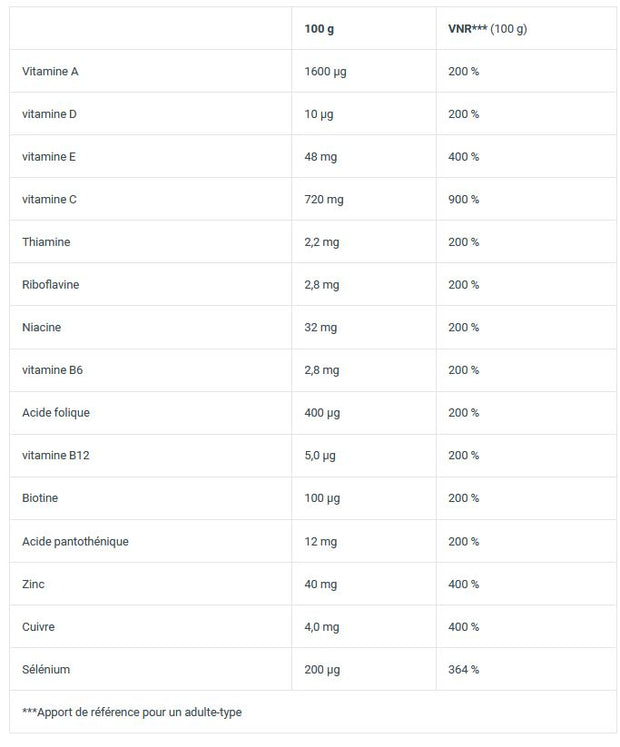The width and height of the screenshot is (620, 747).
Task: Click the Biotine row label
Action: pyautogui.click(x=40, y=498)
